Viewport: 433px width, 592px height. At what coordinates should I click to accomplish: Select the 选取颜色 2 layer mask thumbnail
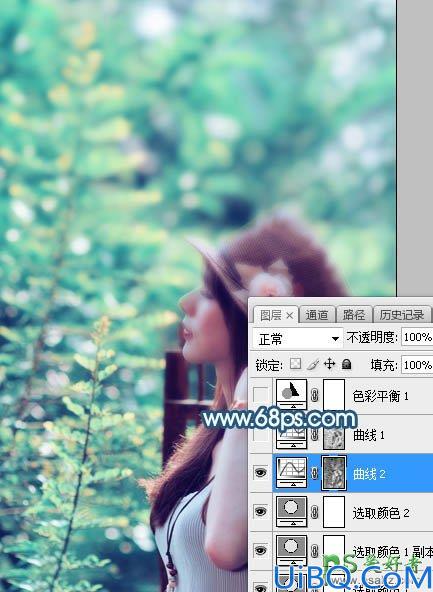pyautogui.click(x=334, y=512)
